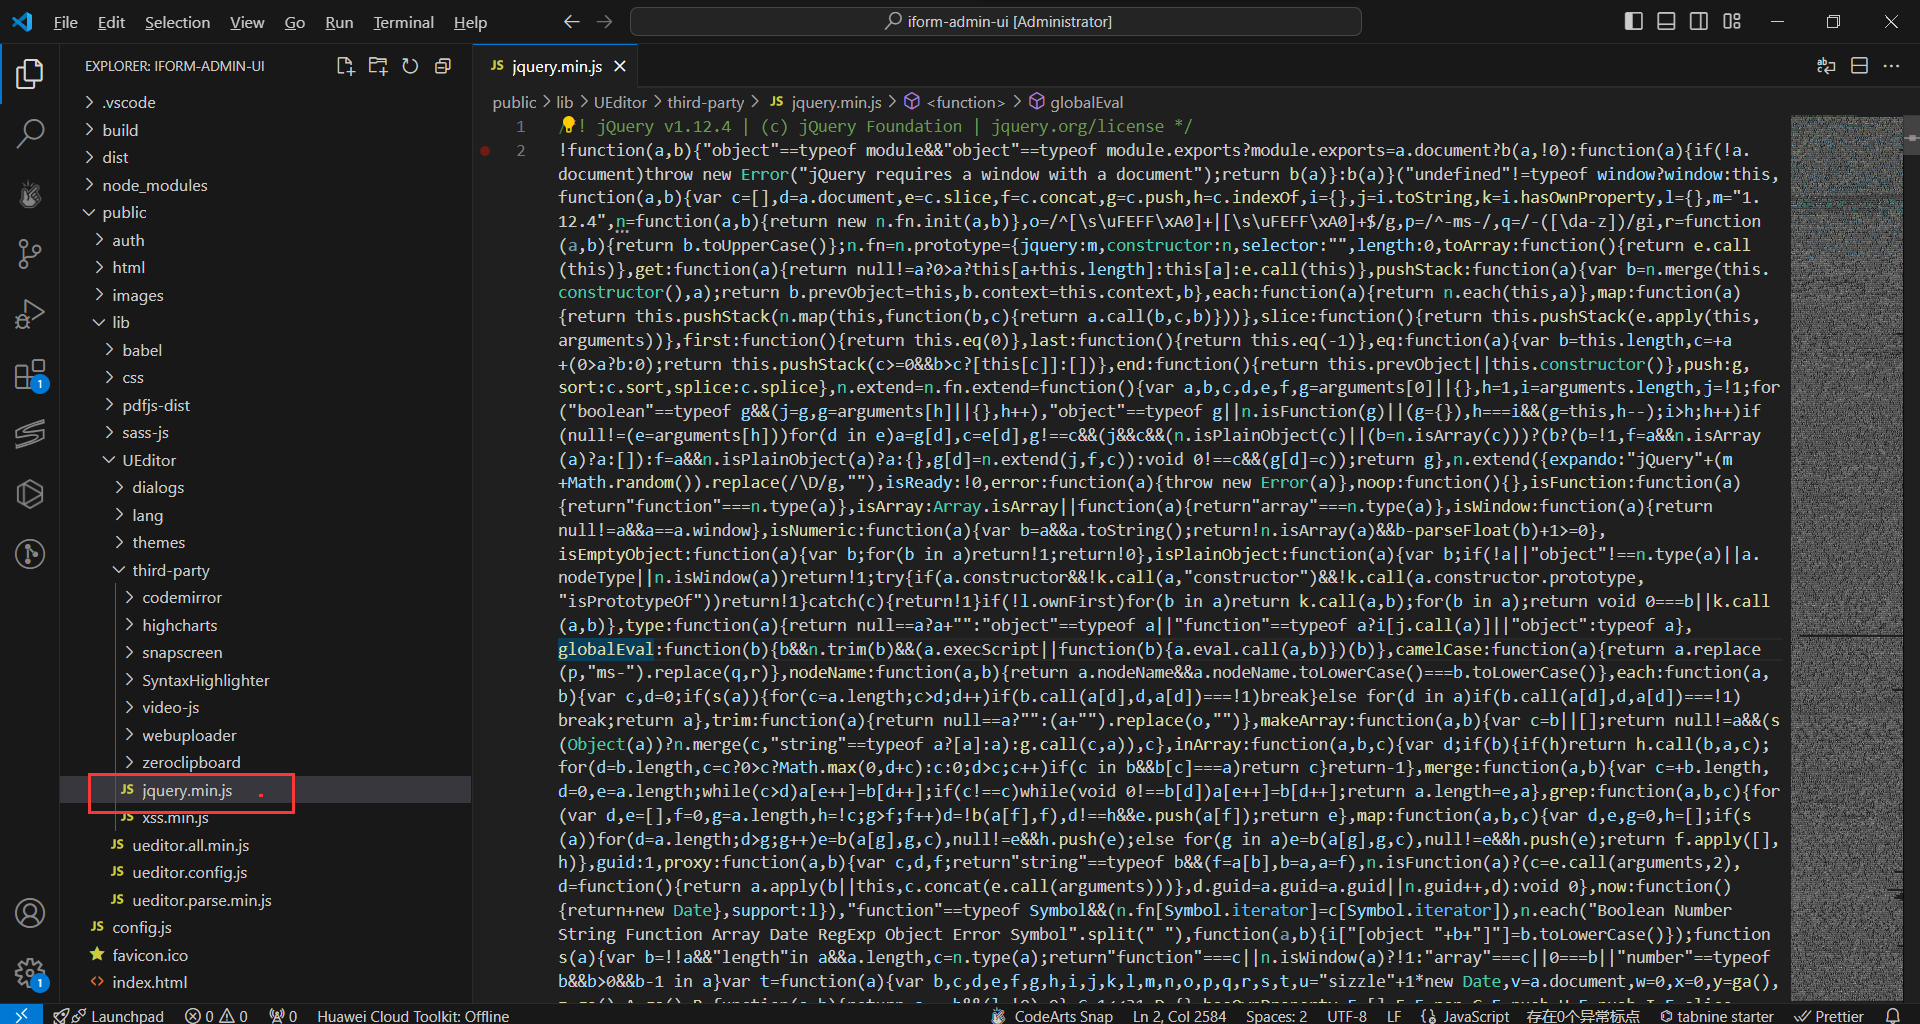The image size is (1920, 1024).
Task: Close the jquery.min.js editor tab
Action: click(x=620, y=66)
